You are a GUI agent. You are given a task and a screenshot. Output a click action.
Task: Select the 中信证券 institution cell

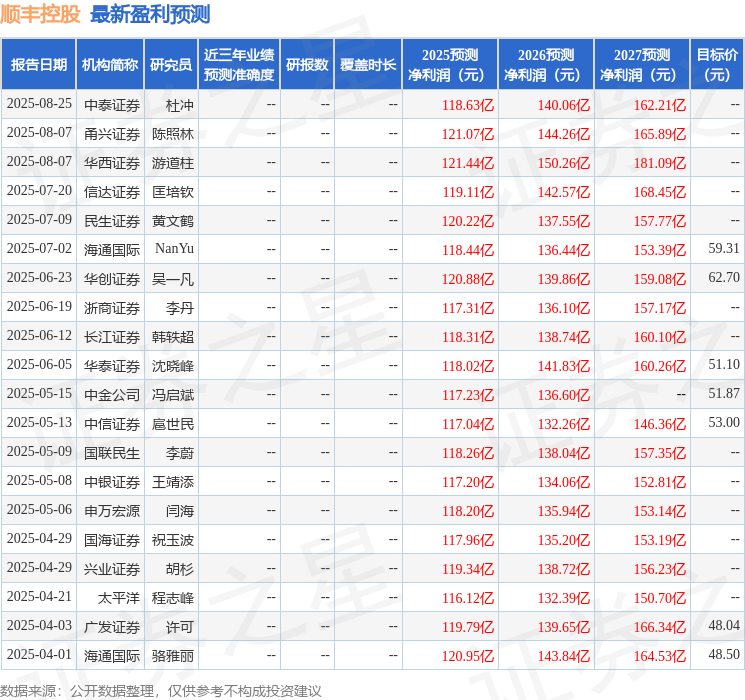coord(112,423)
